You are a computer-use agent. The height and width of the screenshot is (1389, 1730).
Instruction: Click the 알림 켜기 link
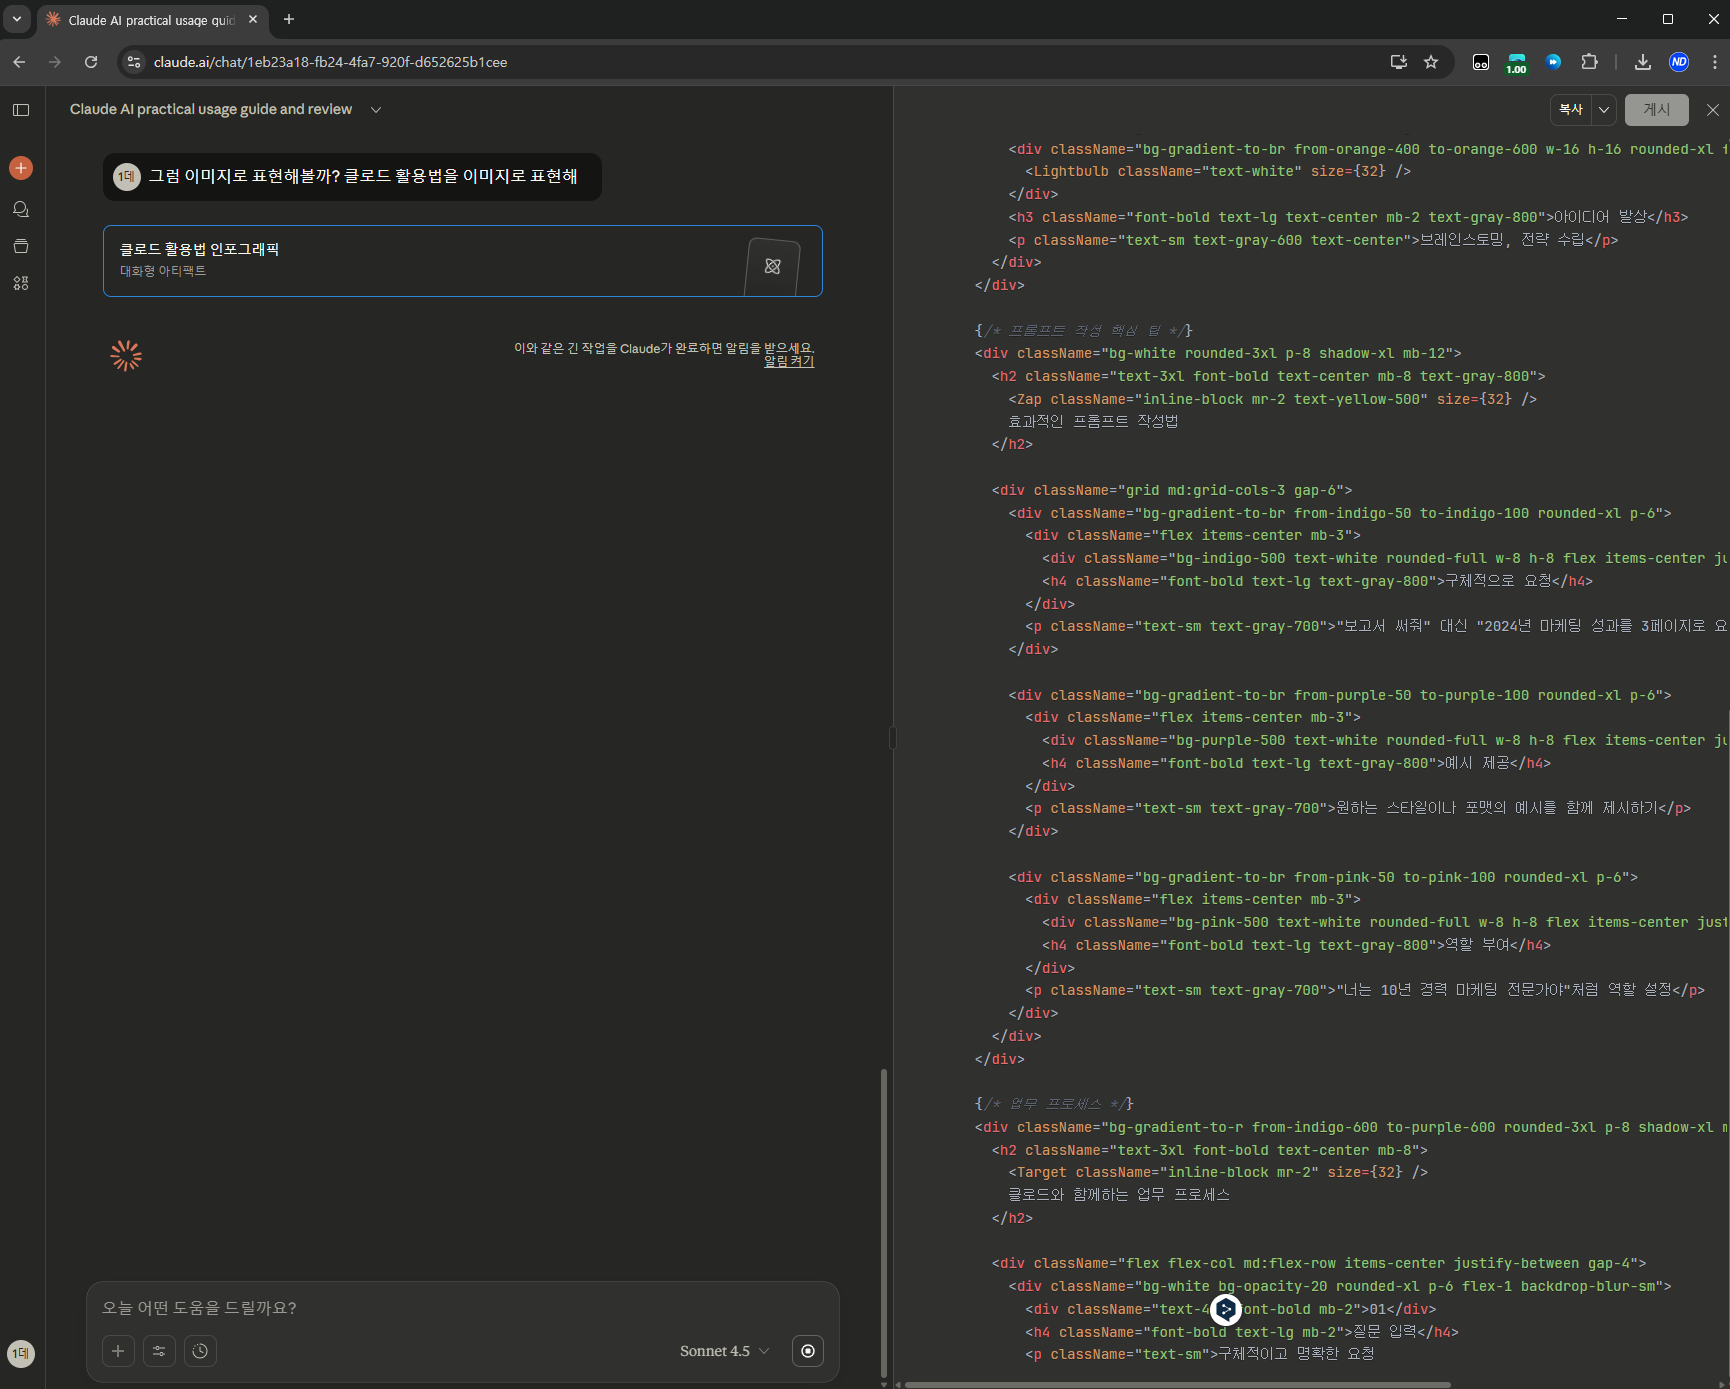[x=789, y=361]
